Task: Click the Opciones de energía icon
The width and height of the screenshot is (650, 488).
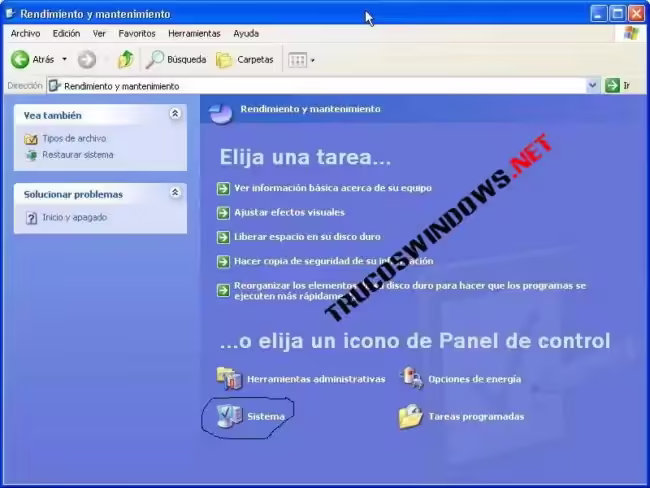Action: (x=411, y=378)
